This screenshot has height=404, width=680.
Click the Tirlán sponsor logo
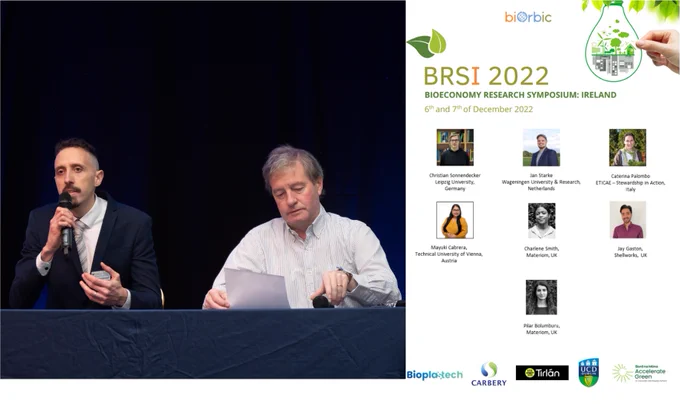click(x=542, y=373)
